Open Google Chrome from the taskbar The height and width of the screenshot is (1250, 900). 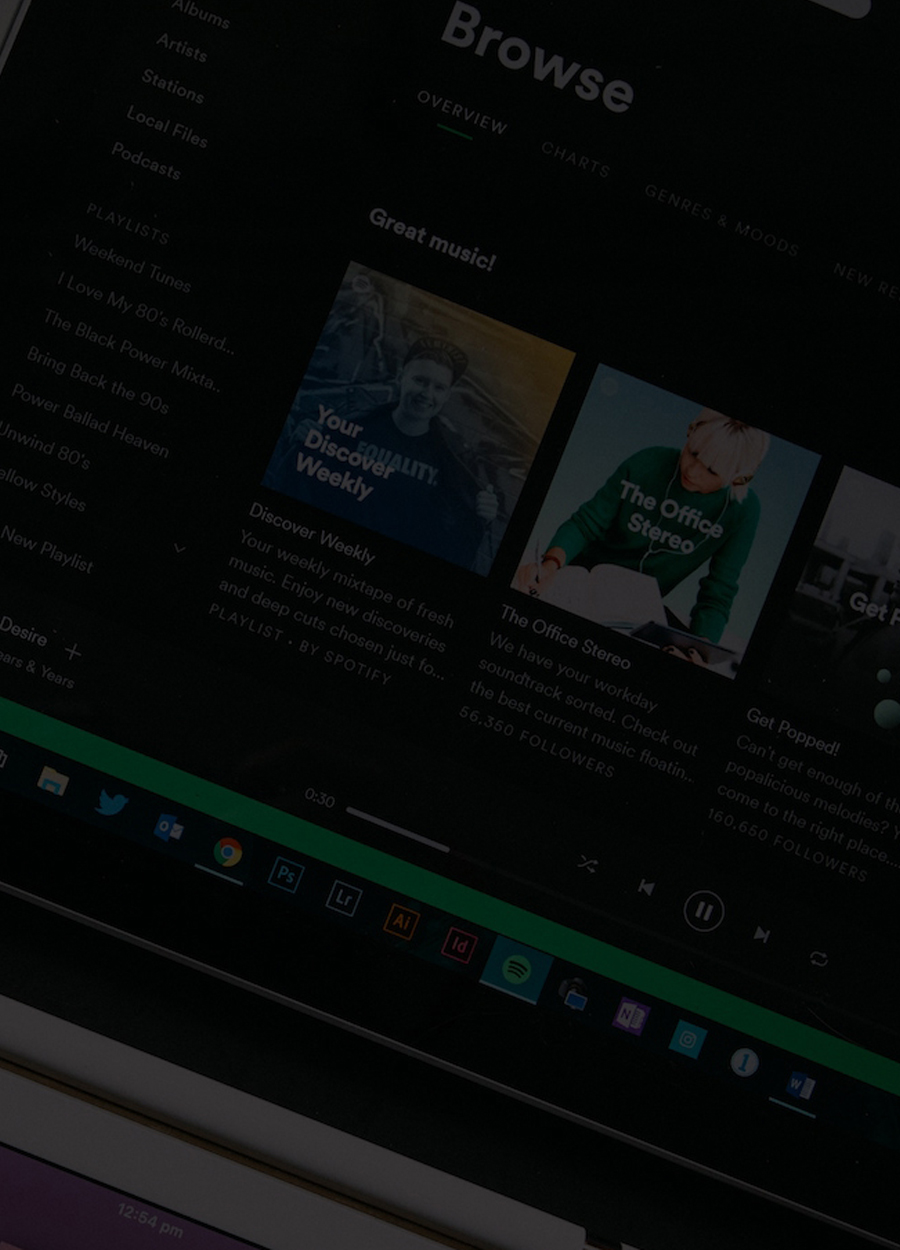click(x=227, y=852)
